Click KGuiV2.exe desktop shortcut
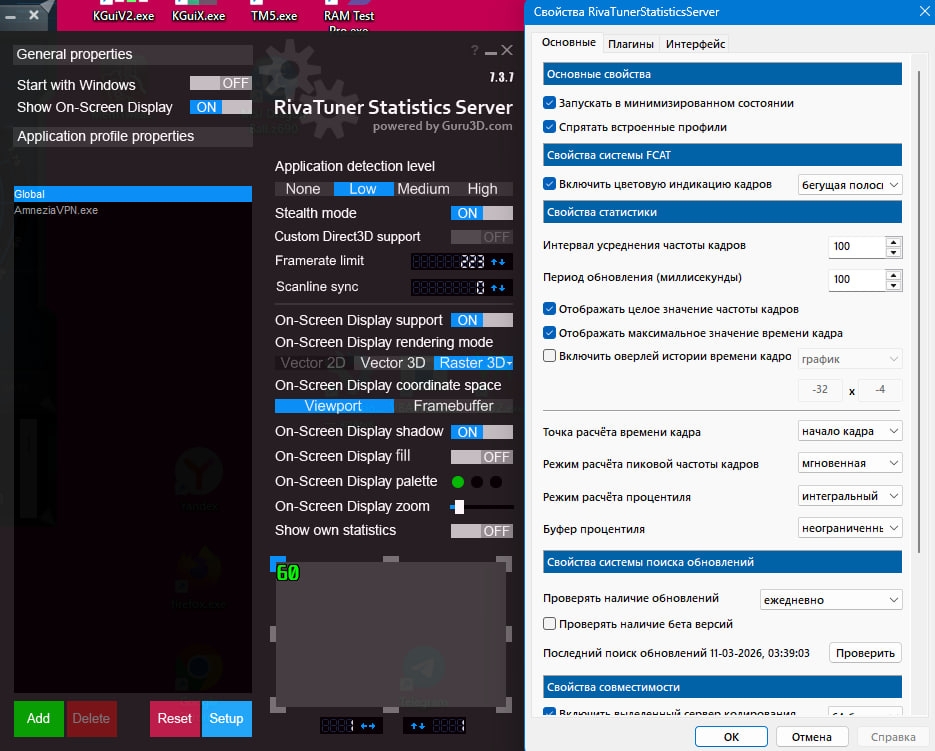Image resolution: width=935 pixels, height=751 pixels. pos(123,16)
